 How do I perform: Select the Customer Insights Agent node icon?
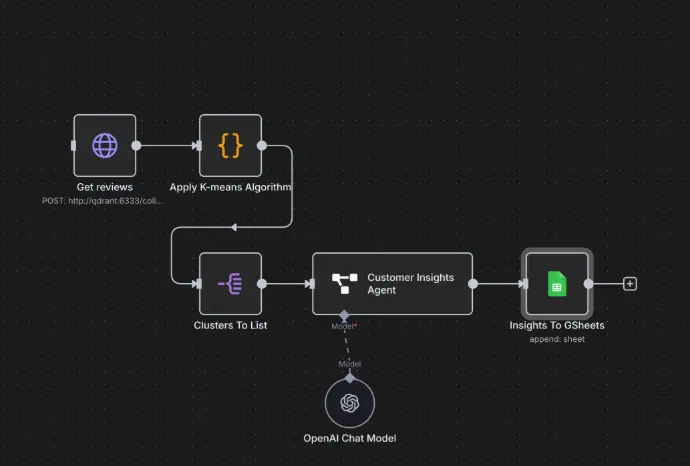point(344,284)
